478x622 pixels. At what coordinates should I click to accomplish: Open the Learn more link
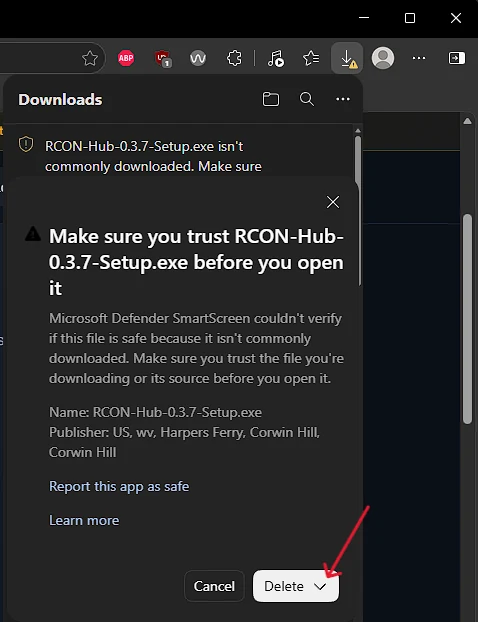84,520
